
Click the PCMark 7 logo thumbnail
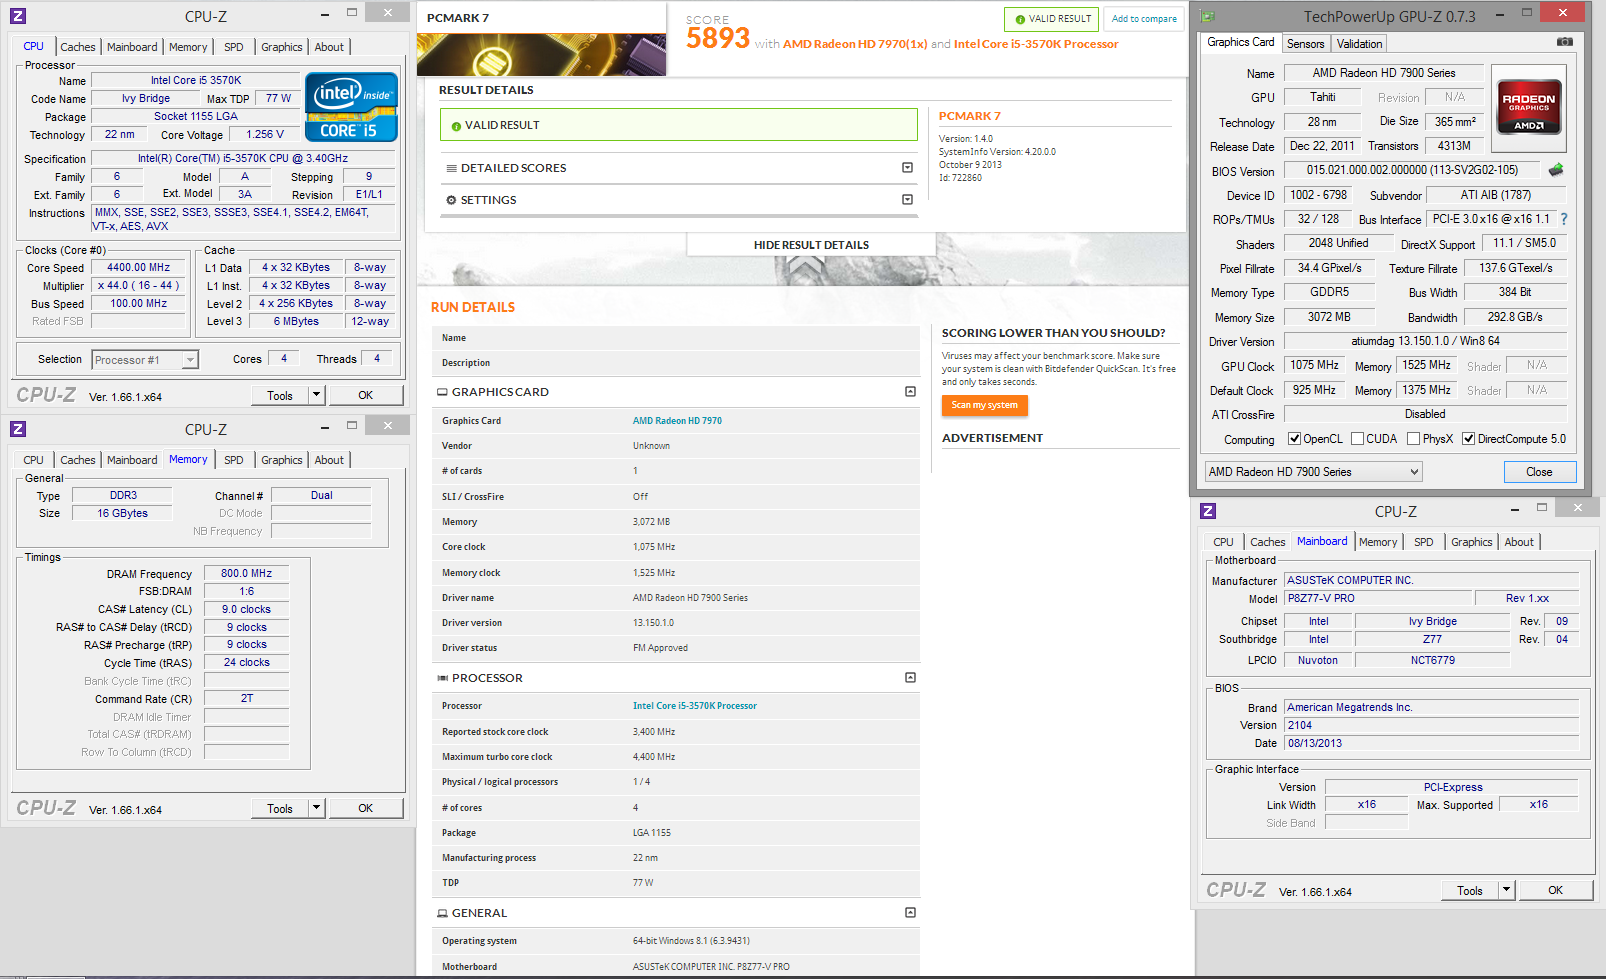[541, 55]
